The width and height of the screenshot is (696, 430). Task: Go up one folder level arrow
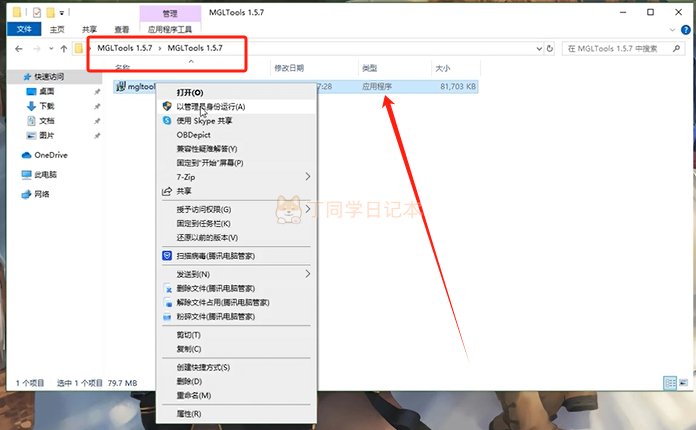coord(64,48)
